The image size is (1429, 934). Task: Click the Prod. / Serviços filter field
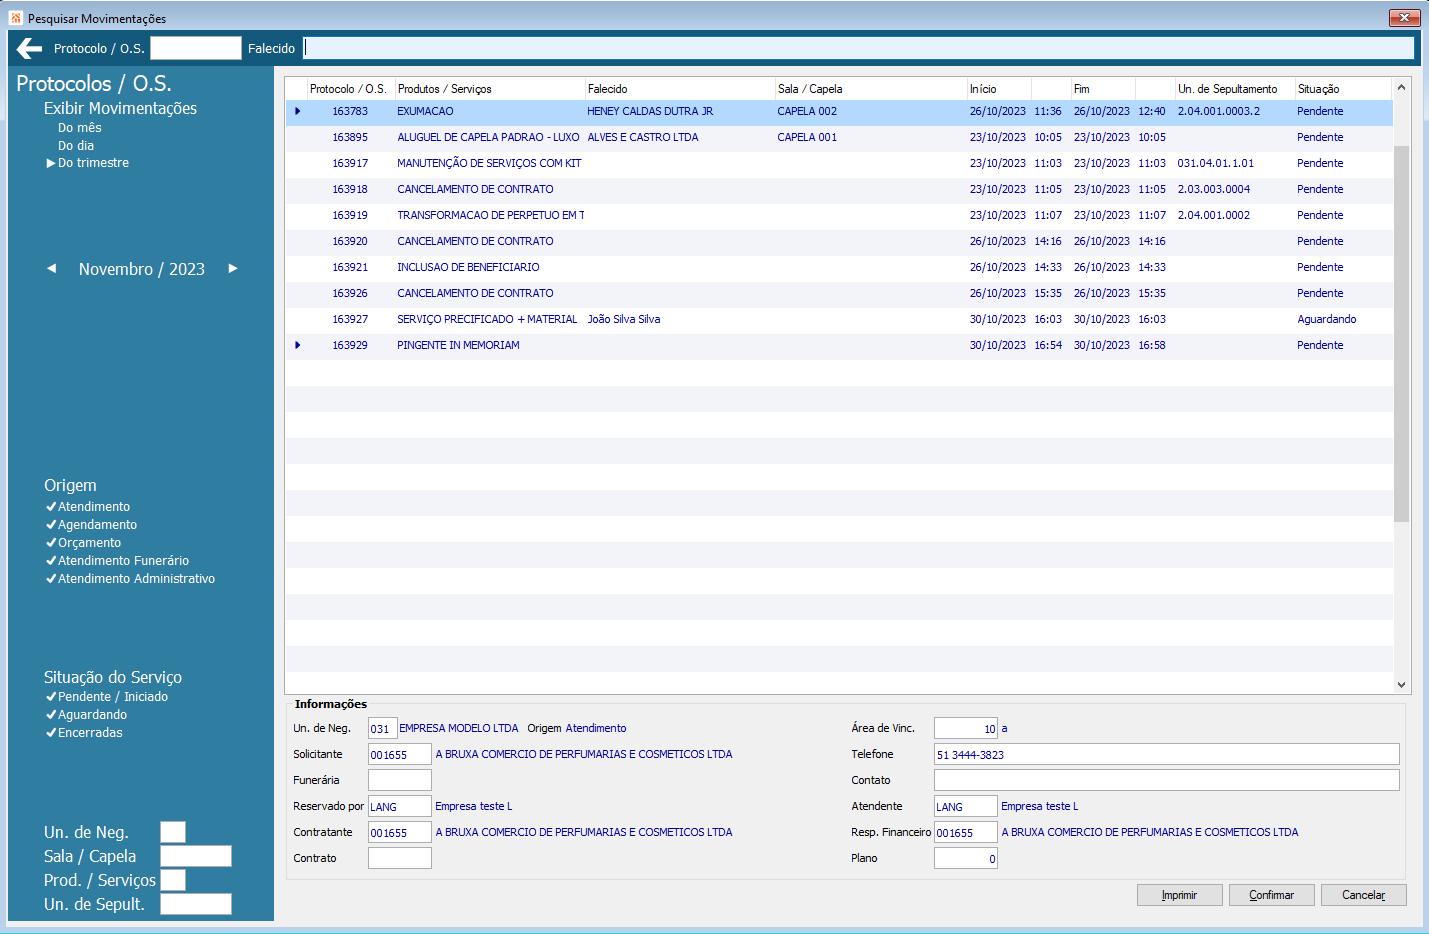[173, 880]
